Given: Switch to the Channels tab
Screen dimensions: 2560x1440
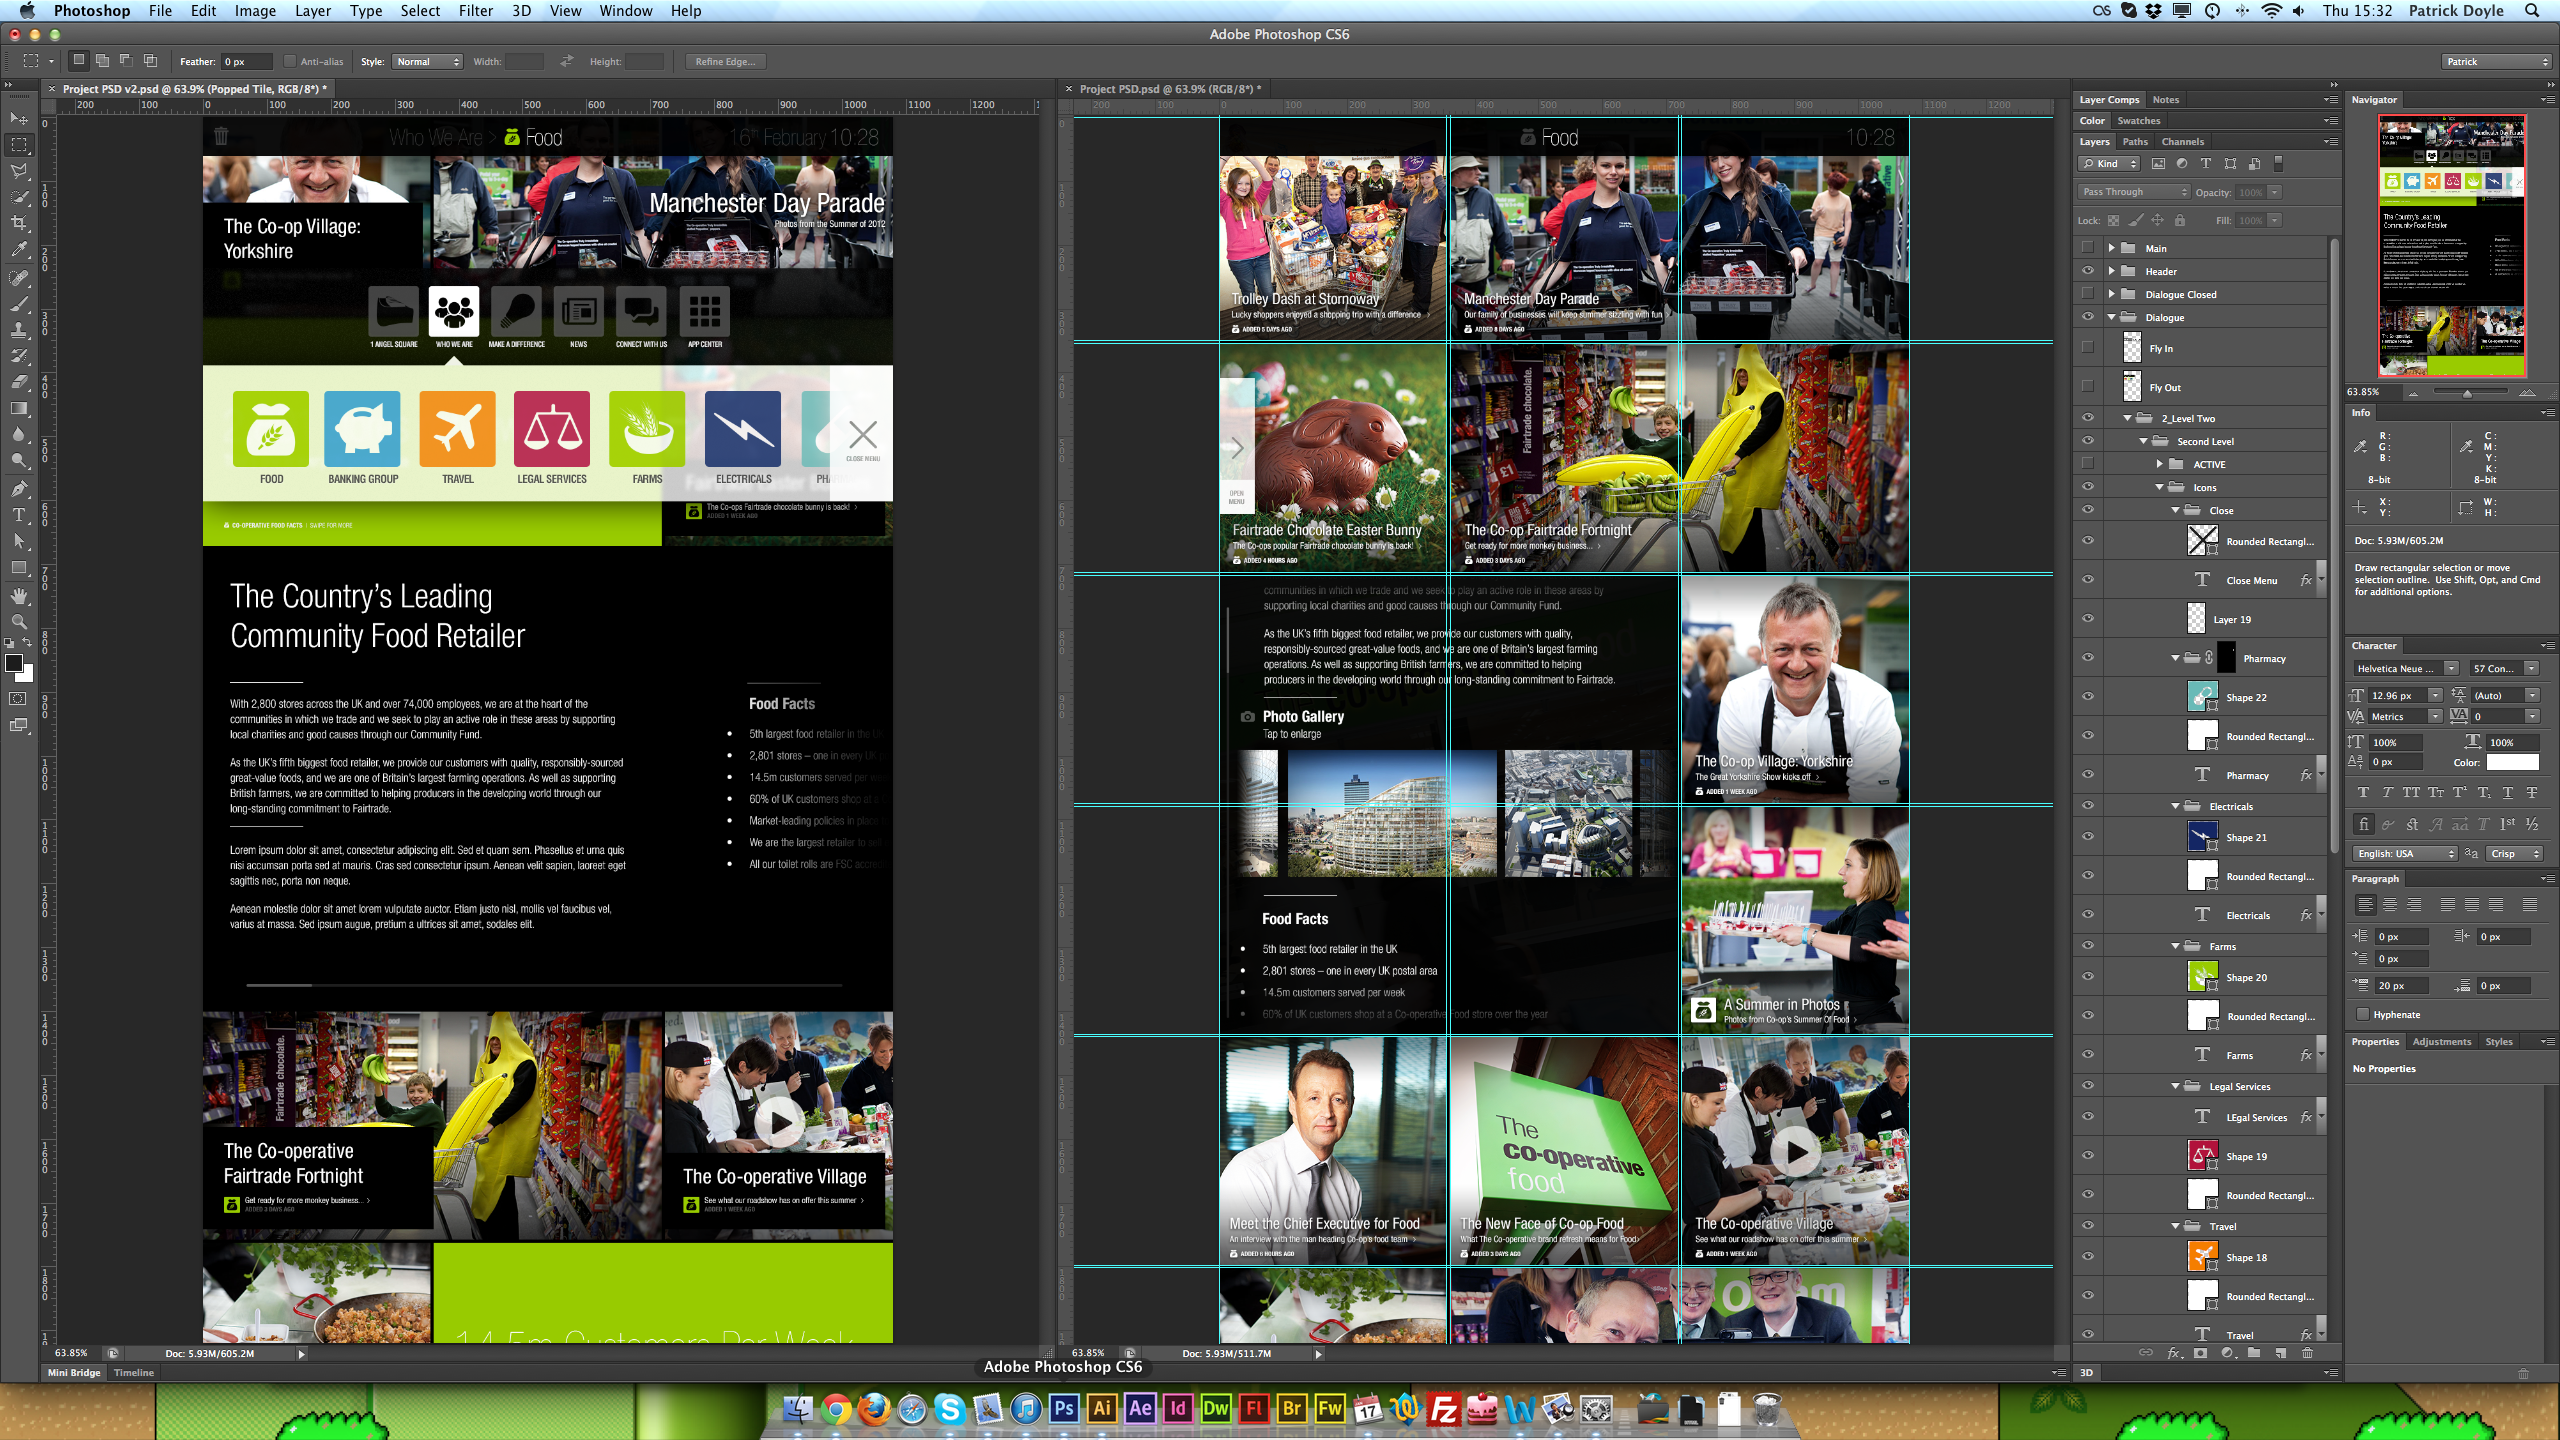Looking at the screenshot, I should click(x=2183, y=141).
